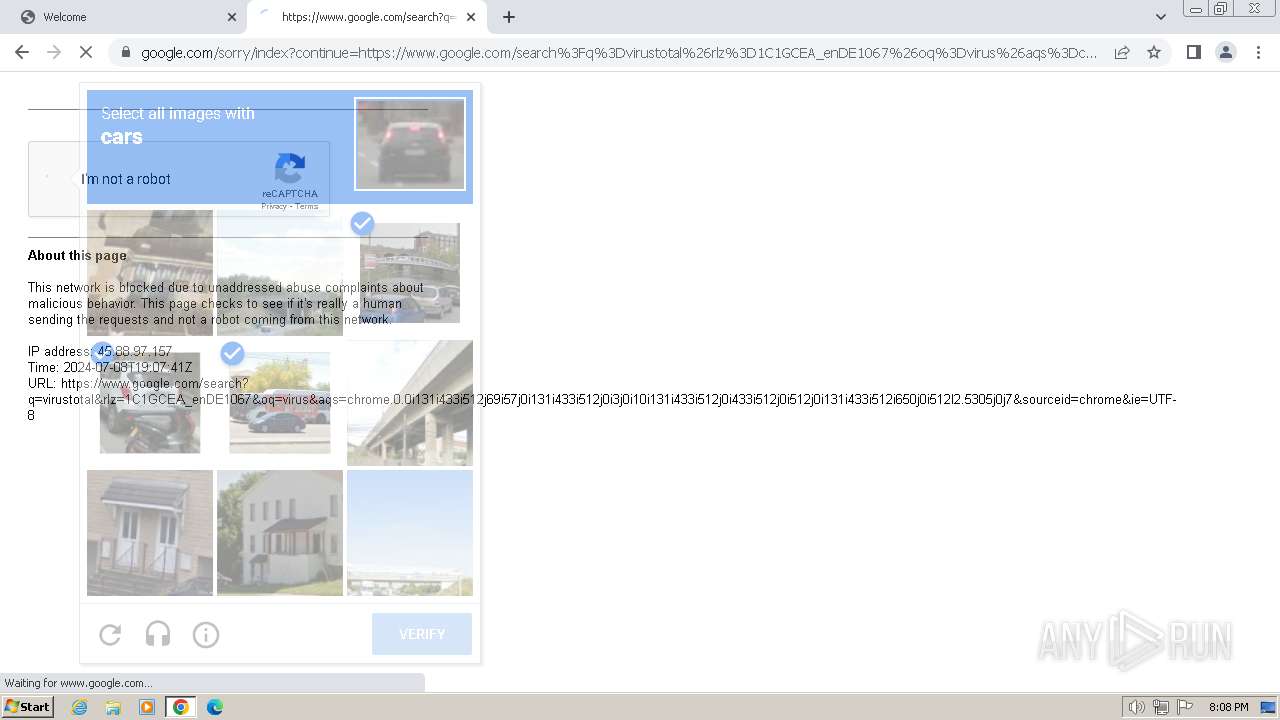The image size is (1280, 720).
Task: Select top-left captcha tile with motorcycle seat
Action: pyautogui.click(x=150, y=273)
